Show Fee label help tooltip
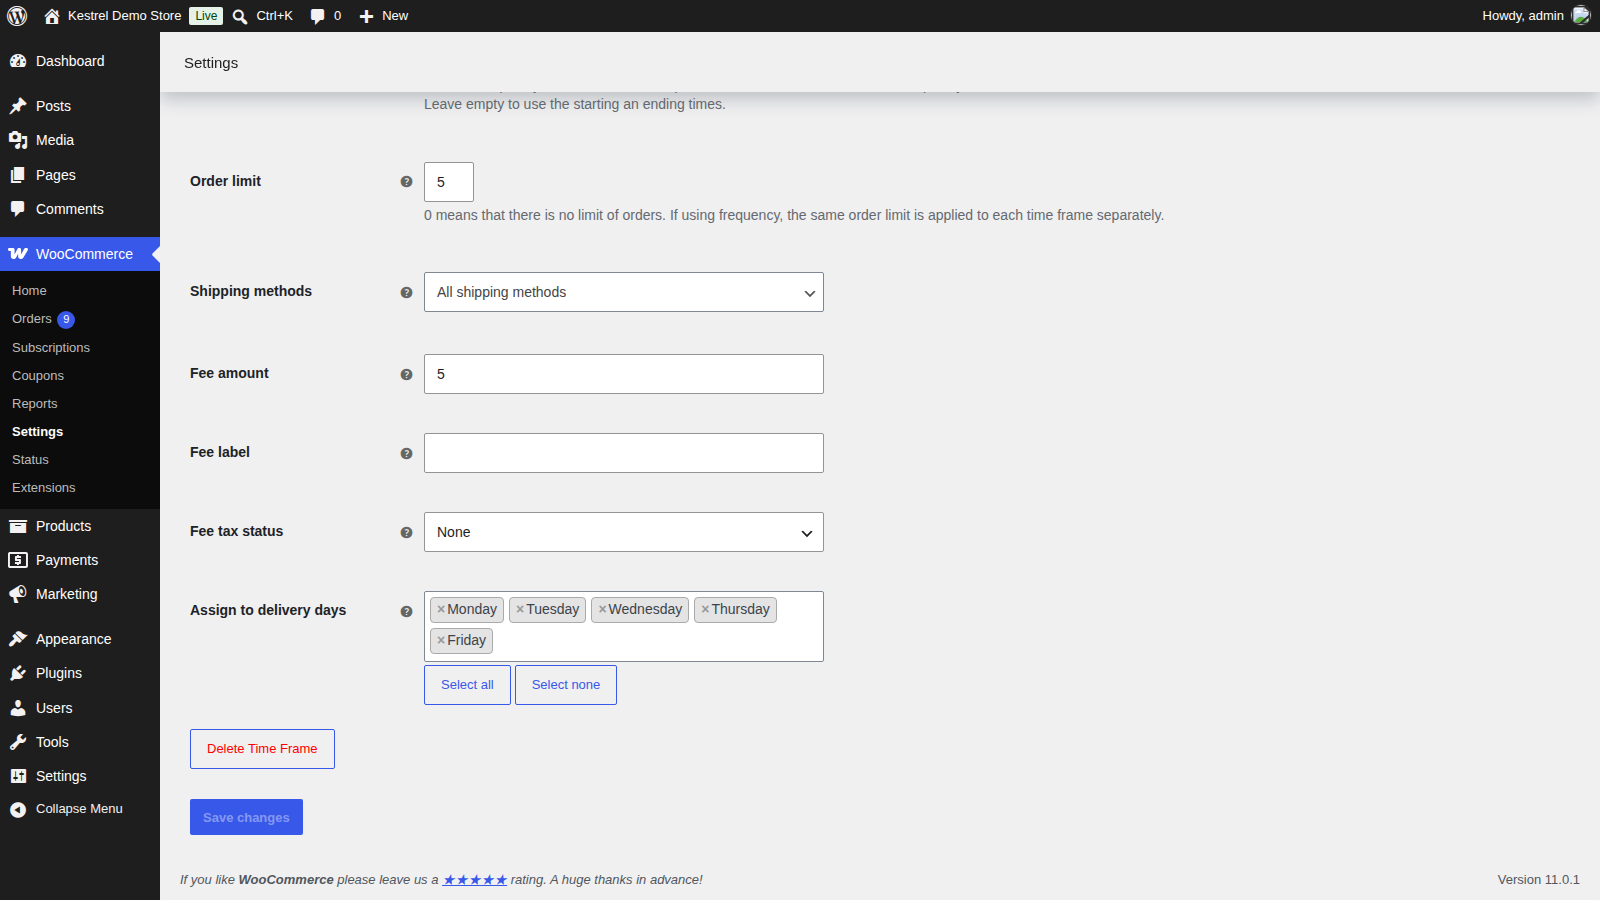The height and width of the screenshot is (900, 1600). click(406, 454)
